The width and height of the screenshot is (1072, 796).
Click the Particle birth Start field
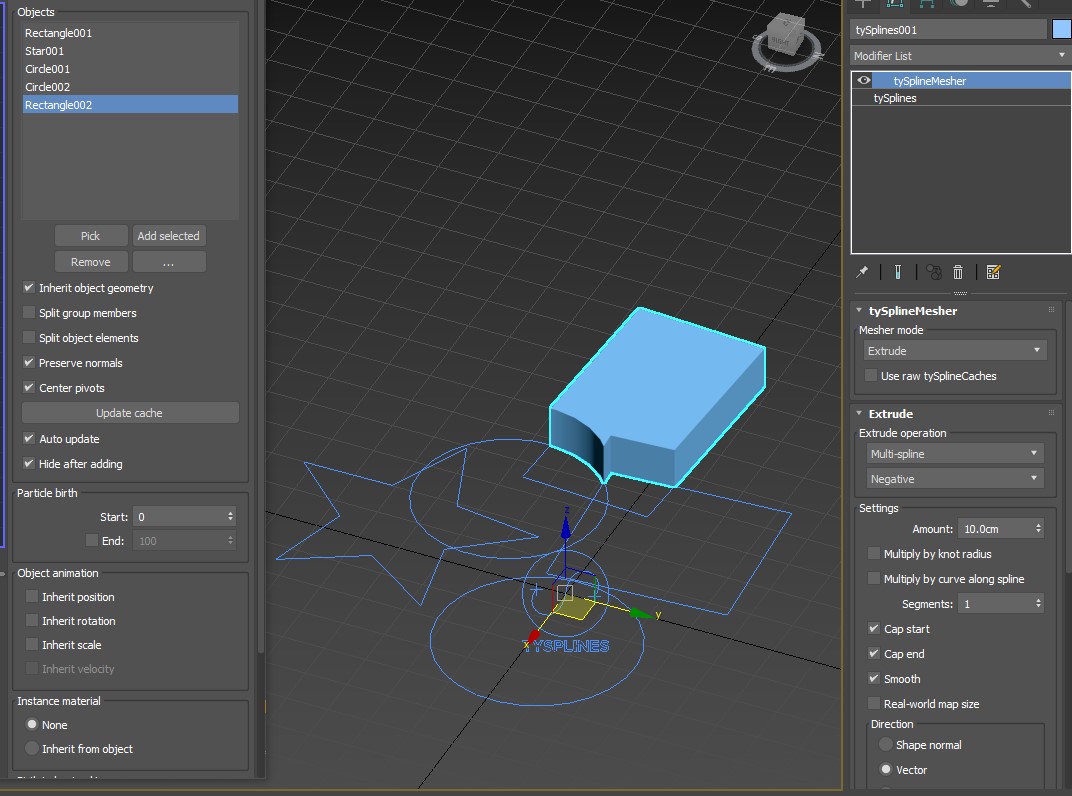(179, 516)
